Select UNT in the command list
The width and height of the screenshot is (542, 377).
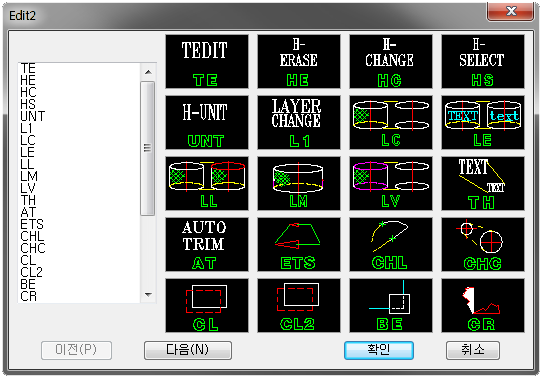(x=32, y=116)
